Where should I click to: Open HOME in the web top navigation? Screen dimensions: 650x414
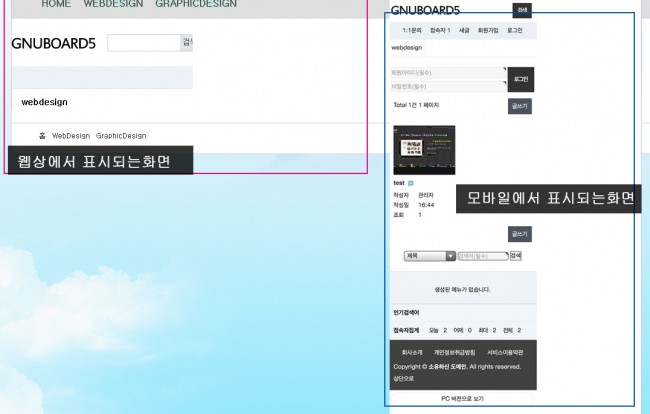tap(56, 4)
